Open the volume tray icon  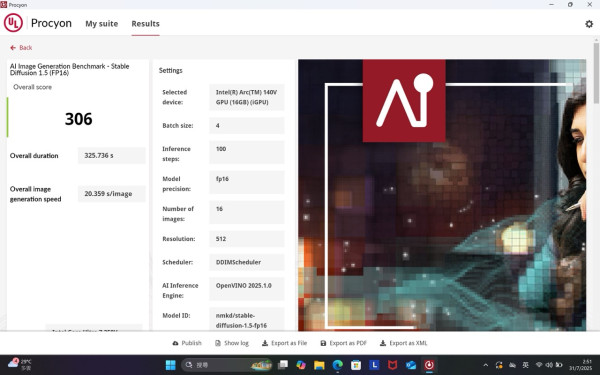(x=549, y=365)
